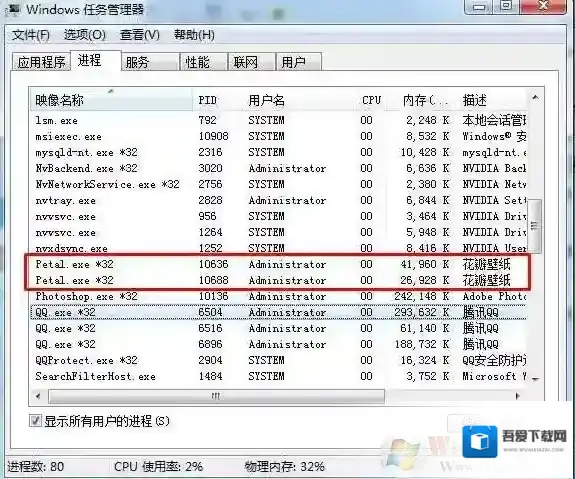Sort by PID column header
The image size is (575, 479).
coord(218,100)
